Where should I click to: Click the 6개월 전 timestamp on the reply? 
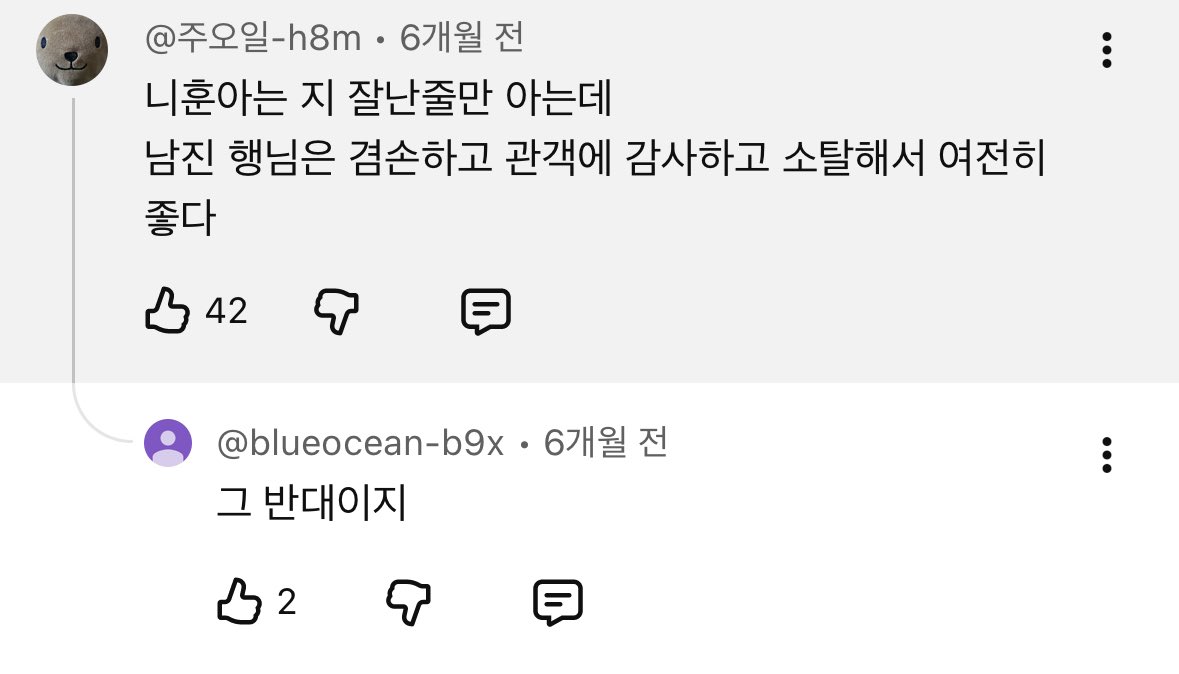point(605,442)
